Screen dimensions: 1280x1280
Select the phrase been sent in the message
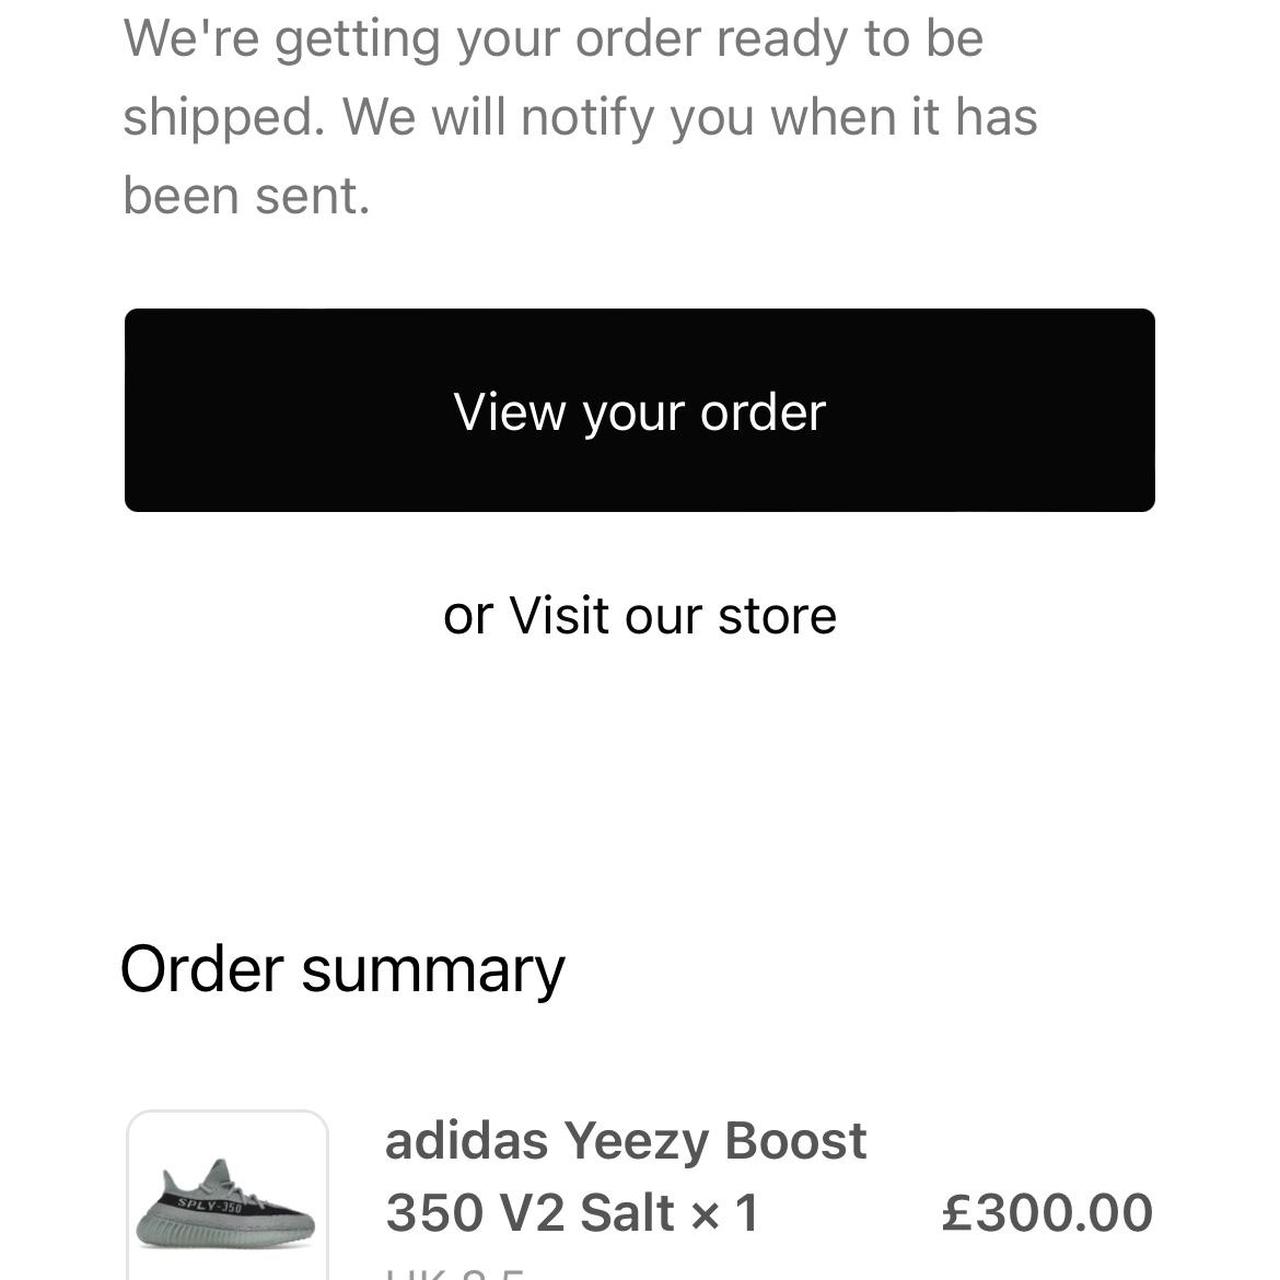pyautogui.click(x=248, y=193)
